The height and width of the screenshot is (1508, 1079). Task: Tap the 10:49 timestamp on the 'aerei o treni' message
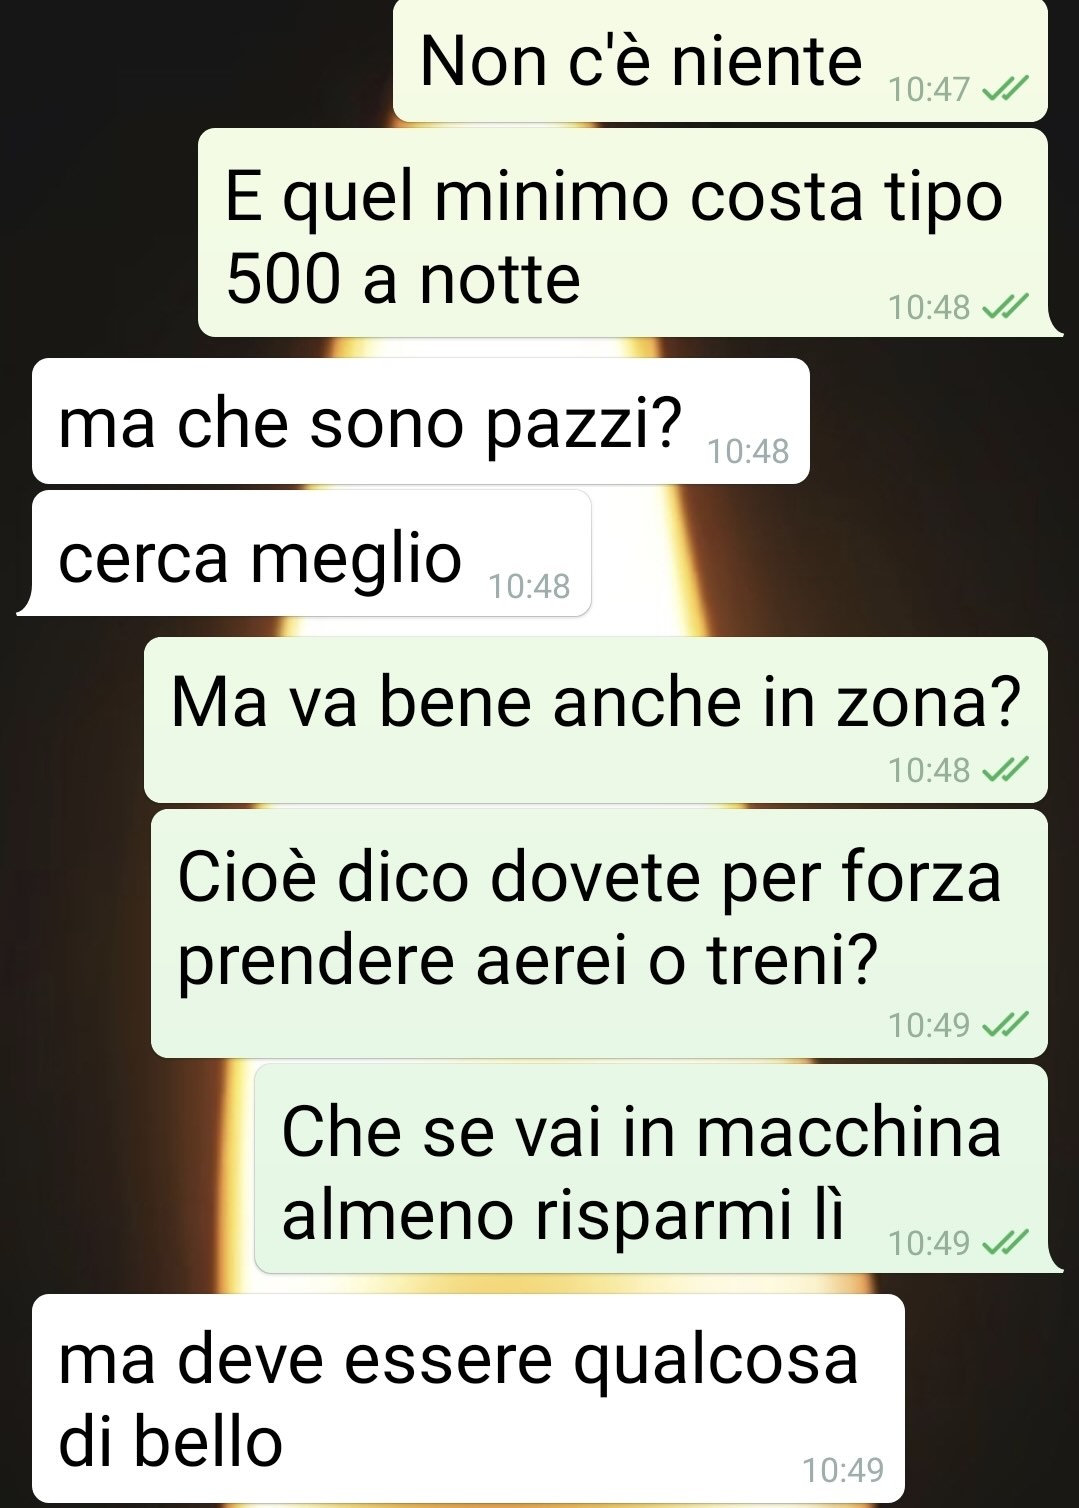(x=929, y=1025)
